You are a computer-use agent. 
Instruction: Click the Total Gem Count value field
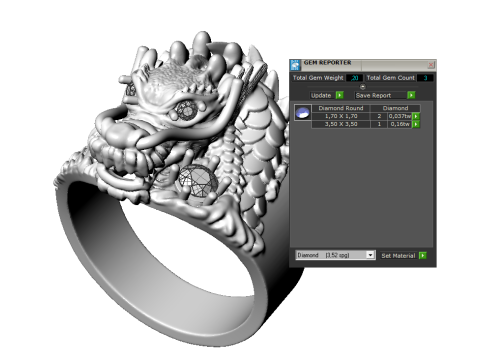[425, 78]
